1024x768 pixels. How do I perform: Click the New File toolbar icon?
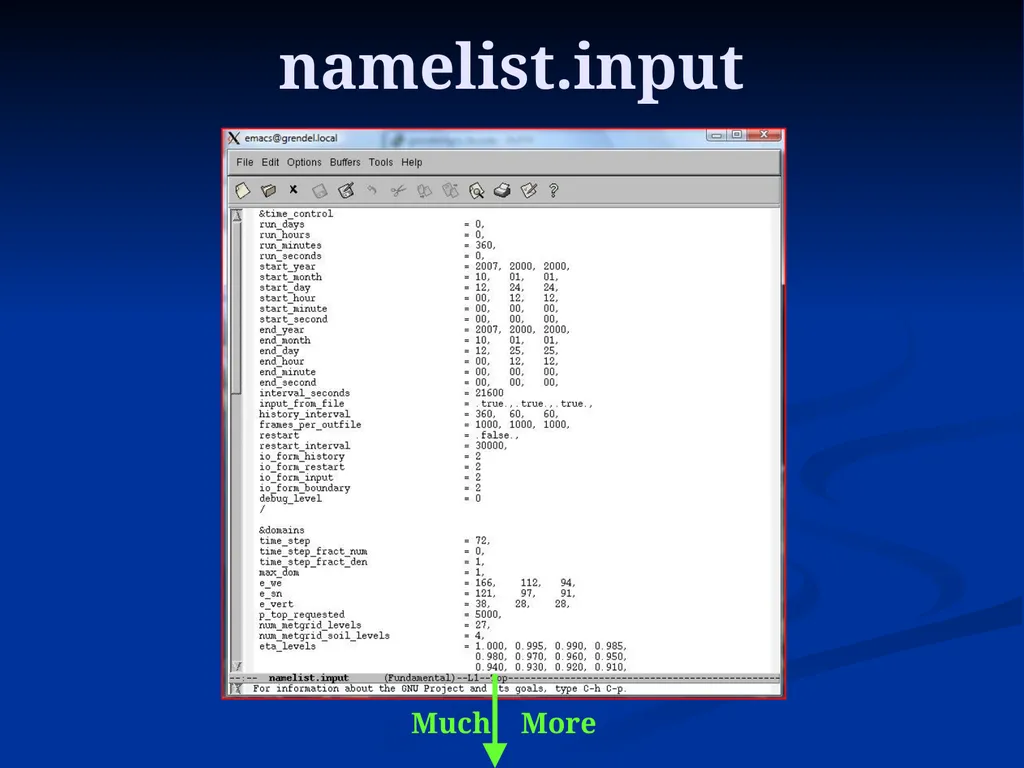[x=243, y=190]
